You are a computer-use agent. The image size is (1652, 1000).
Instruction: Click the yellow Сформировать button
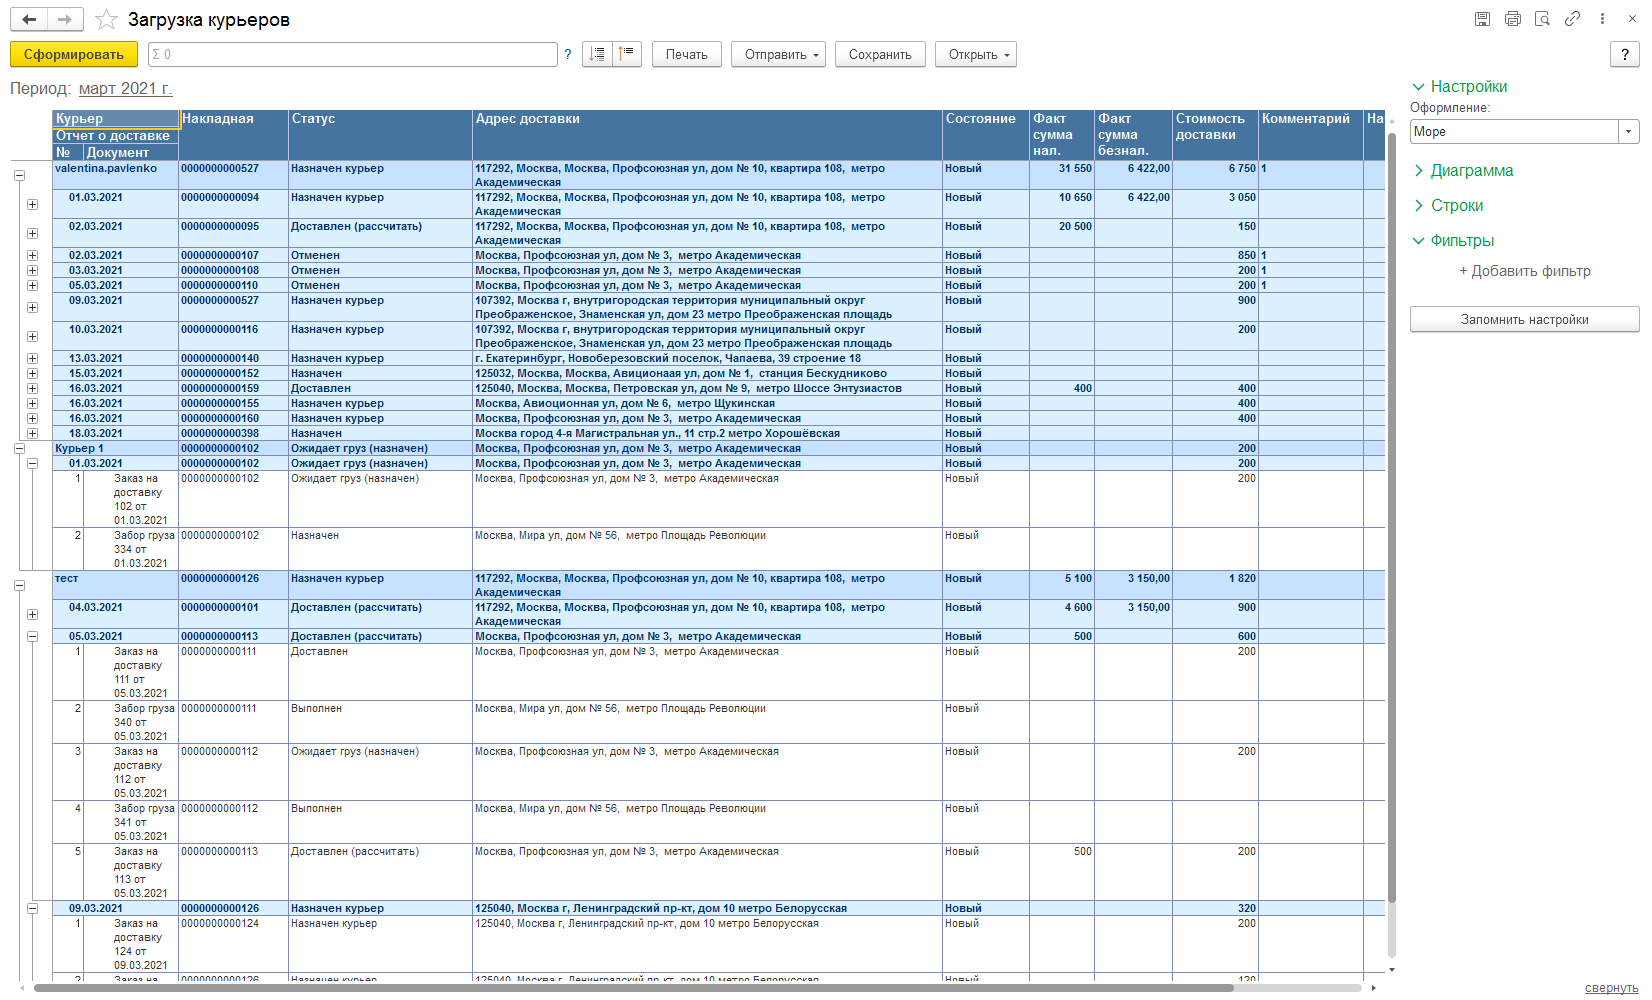pyautogui.click(x=74, y=55)
